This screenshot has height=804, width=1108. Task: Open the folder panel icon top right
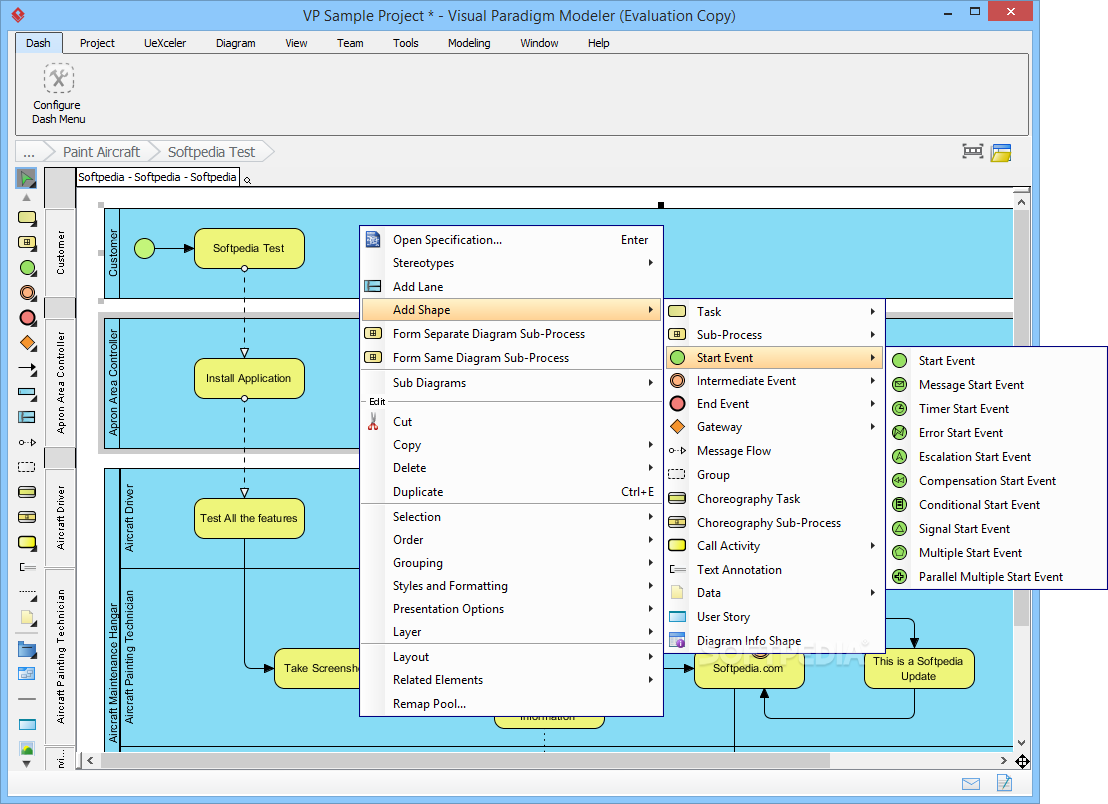click(1001, 152)
